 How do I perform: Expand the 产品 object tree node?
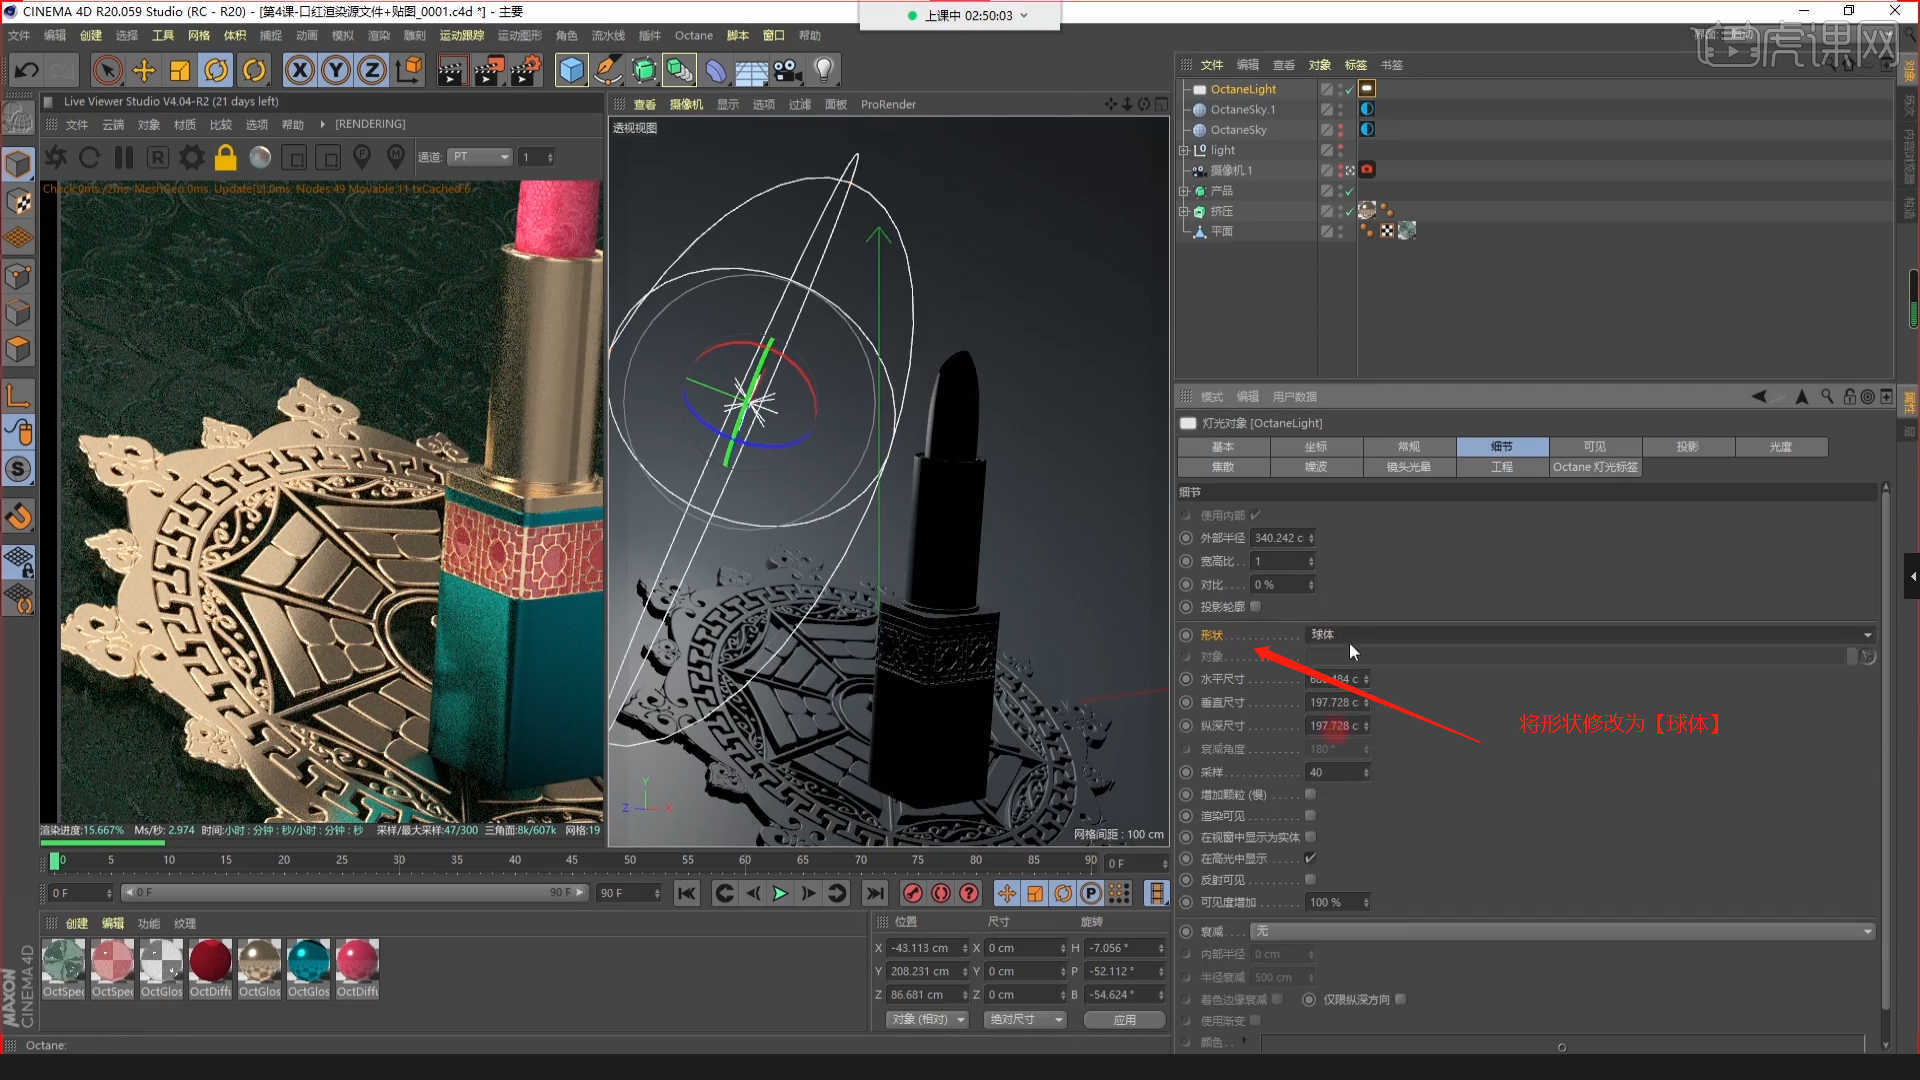[1184, 191]
